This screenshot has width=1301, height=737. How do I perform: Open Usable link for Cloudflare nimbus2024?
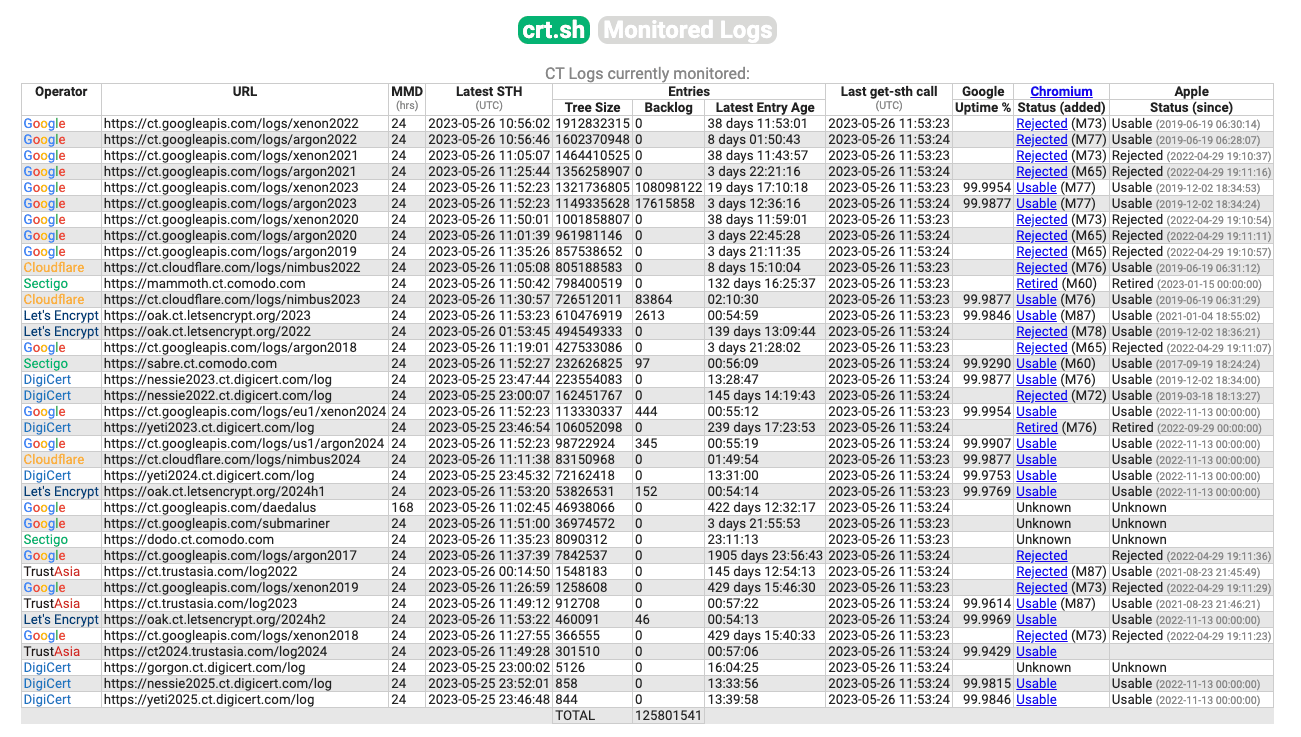click(x=1036, y=459)
